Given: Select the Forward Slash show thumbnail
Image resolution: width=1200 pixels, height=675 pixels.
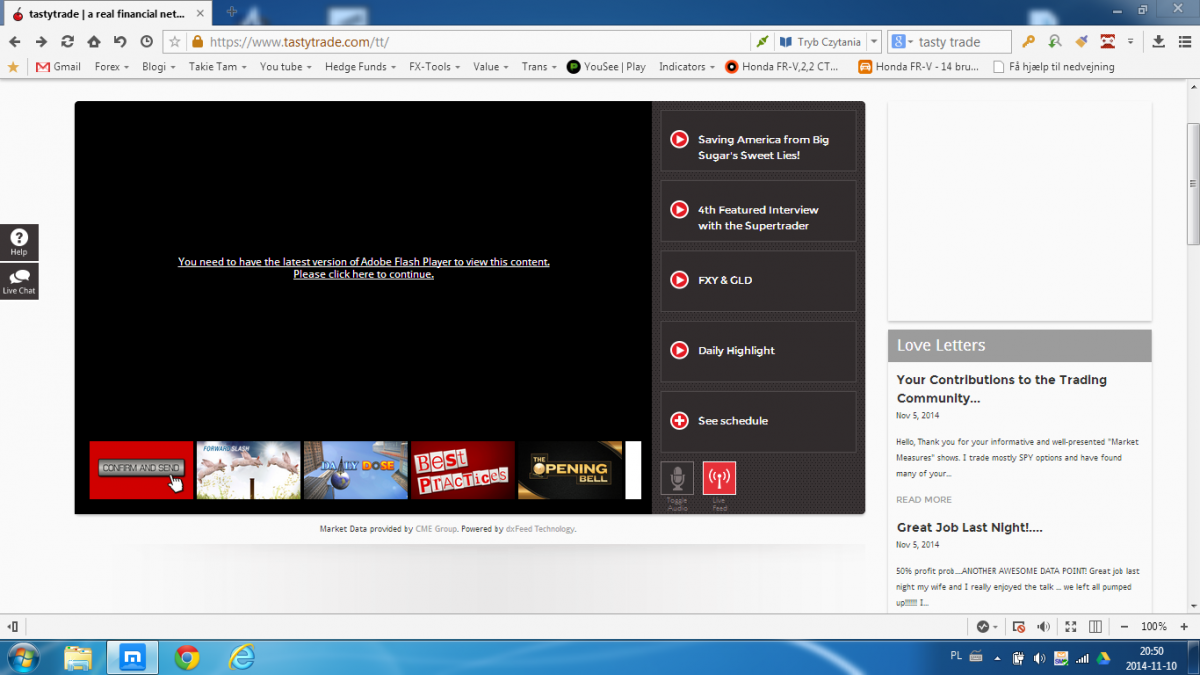Looking at the screenshot, I should tap(248, 470).
